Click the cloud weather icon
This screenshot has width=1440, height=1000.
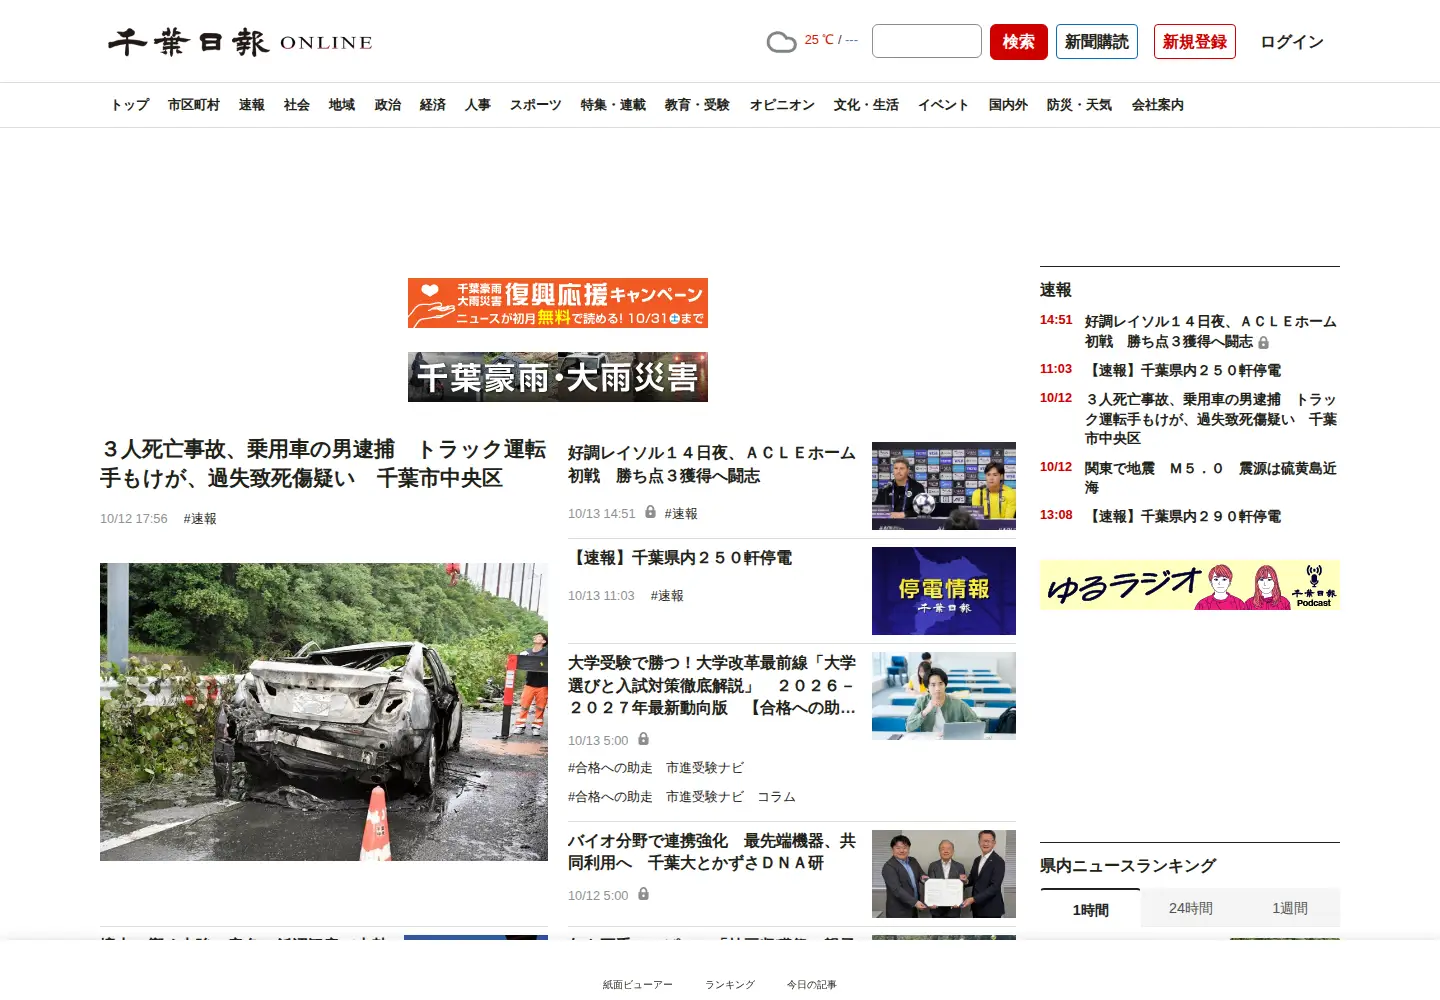point(781,42)
